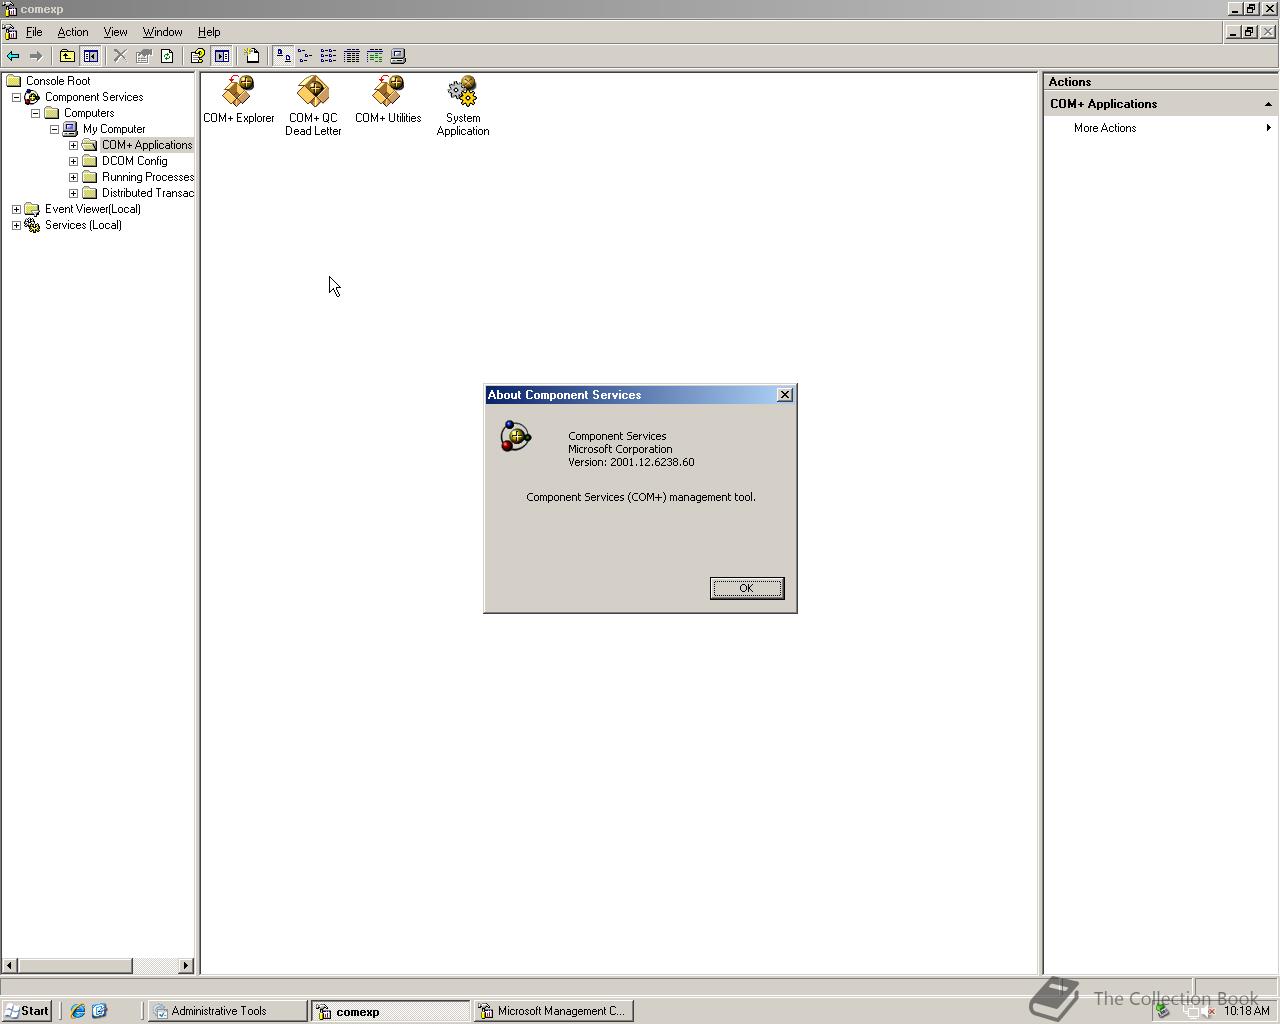
Task: Click tree pane horizontal scrollbar right arrow
Action: tap(186, 965)
